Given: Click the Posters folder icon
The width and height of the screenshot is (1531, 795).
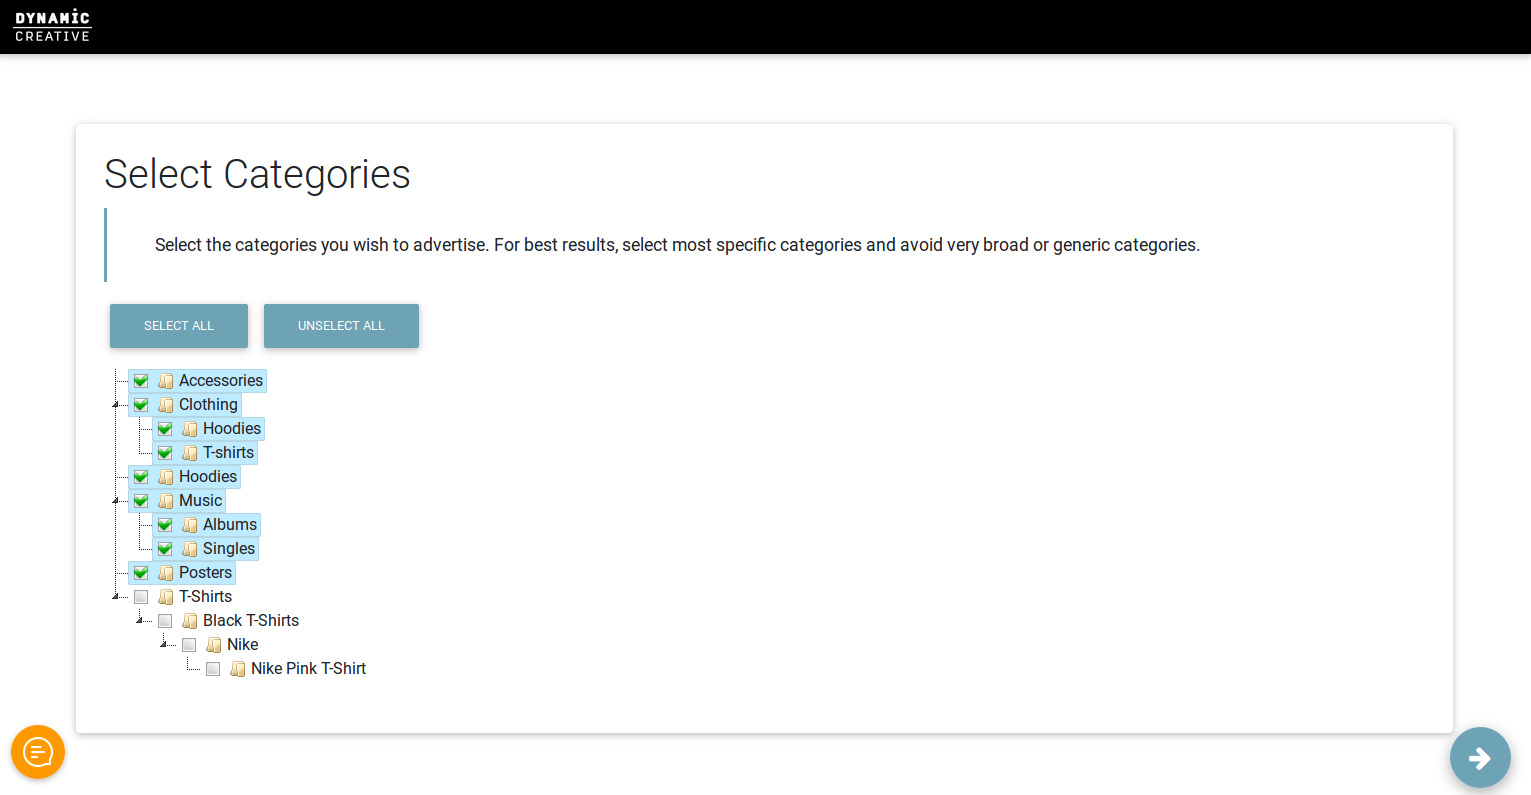Looking at the screenshot, I should click(x=166, y=573).
